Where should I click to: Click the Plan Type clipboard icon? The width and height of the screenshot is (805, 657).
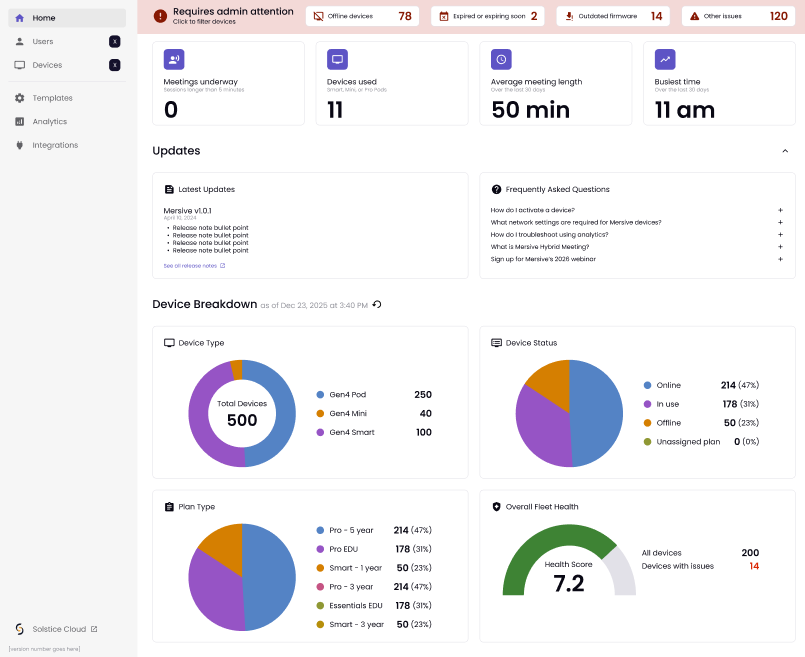[x=169, y=507]
